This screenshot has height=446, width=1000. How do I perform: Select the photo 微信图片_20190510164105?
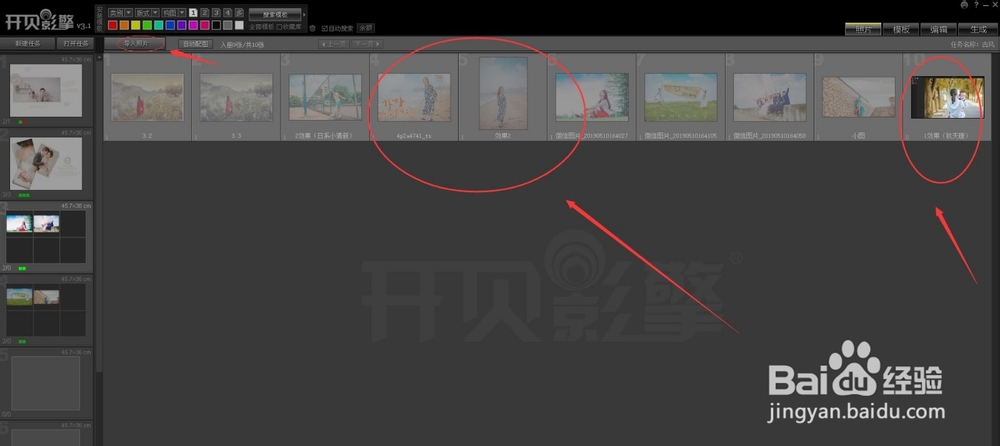point(680,97)
